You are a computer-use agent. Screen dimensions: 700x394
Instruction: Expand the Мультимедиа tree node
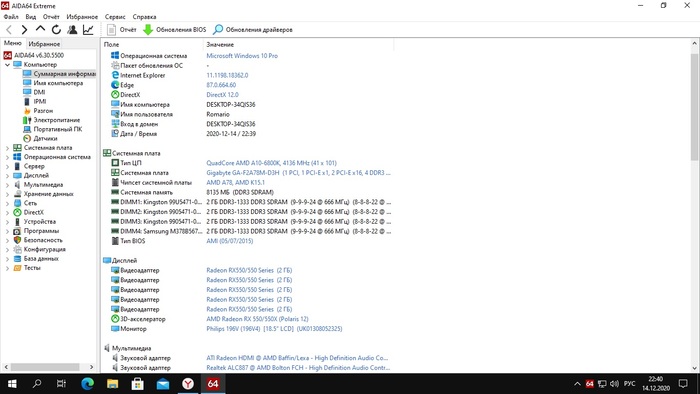(x=7, y=185)
